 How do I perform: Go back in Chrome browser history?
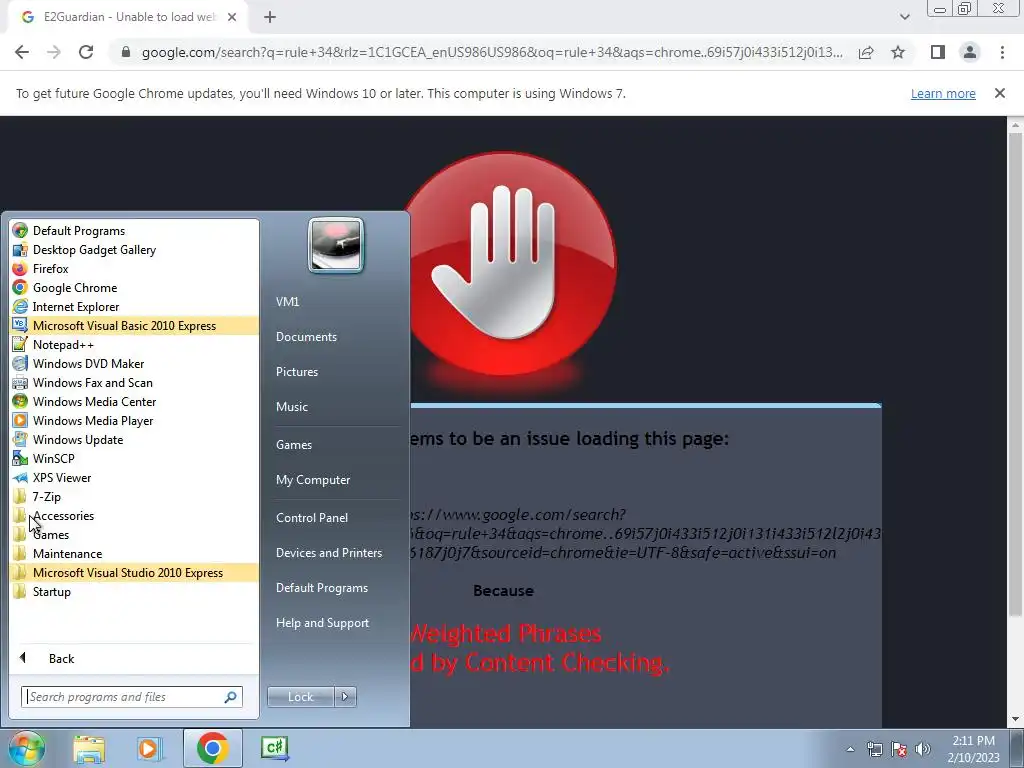click(22, 52)
